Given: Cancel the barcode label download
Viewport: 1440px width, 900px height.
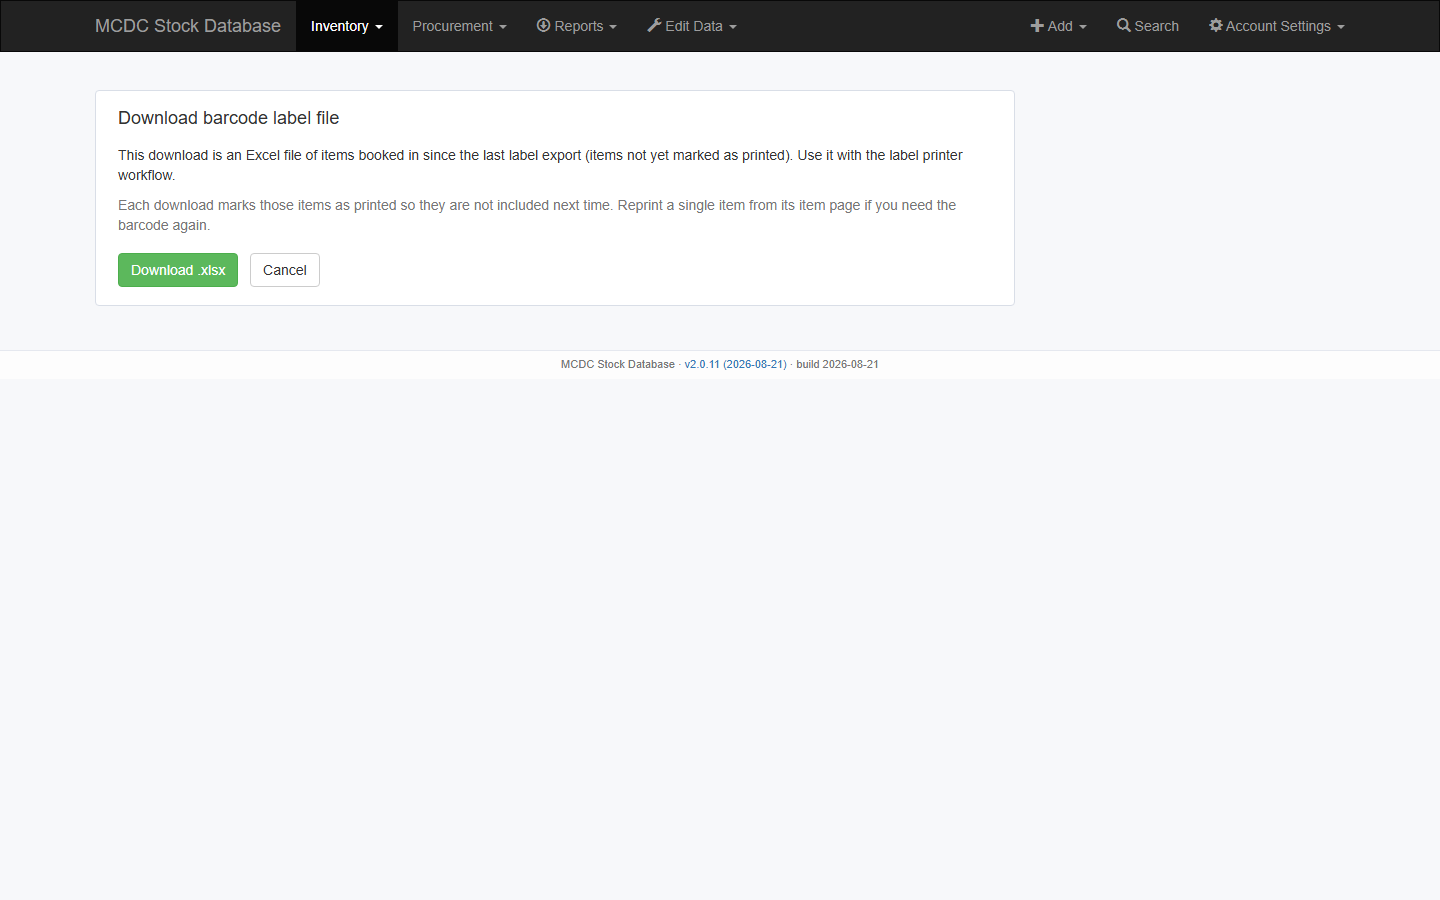Looking at the screenshot, I should 285,270.
